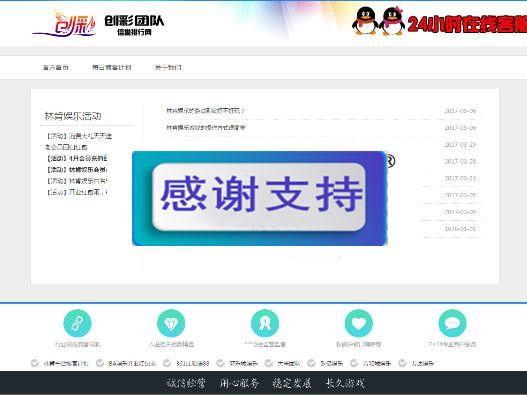Click the diamond circle icon
This screenshot has height=396, width=527.
pos(171,323)
